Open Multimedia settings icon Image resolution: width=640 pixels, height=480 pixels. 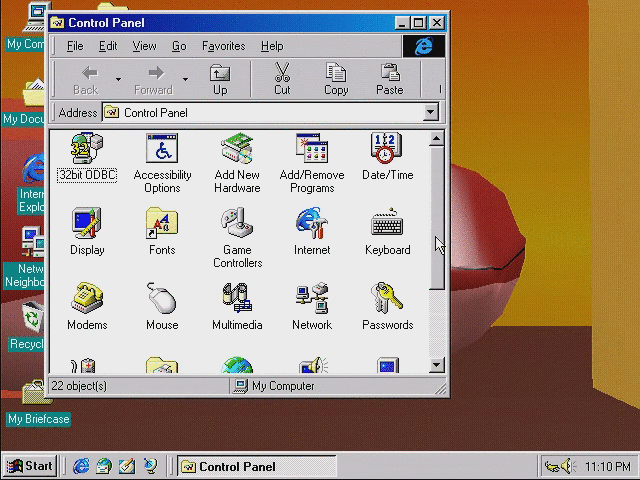[x=237, y=298]
